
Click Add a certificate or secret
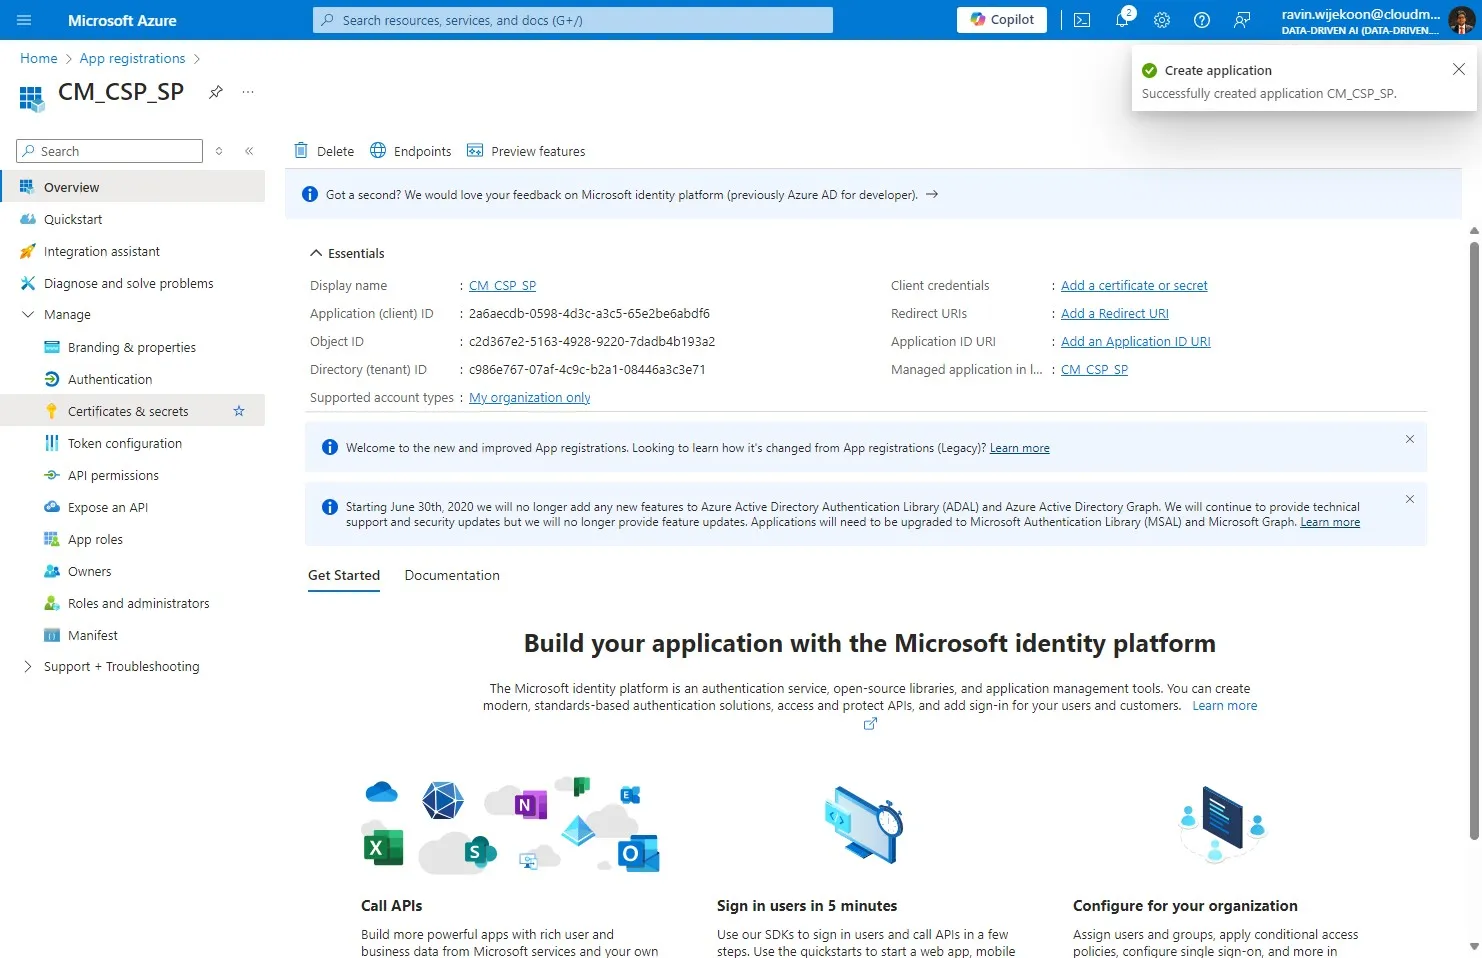coord(1134,285)
